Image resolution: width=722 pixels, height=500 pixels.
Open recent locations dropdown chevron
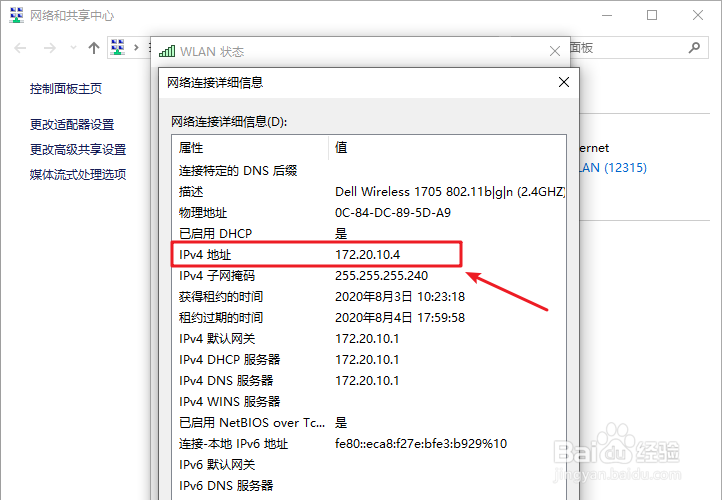(x=73, y=47)
